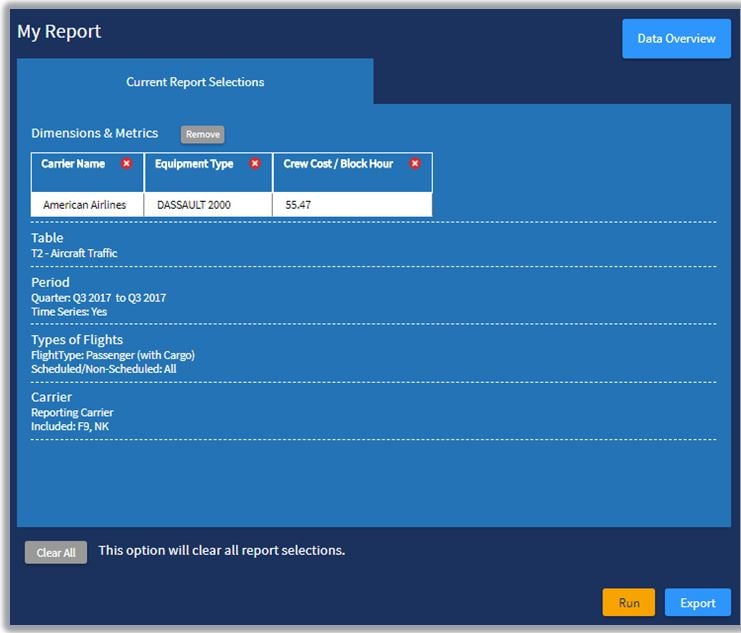Select the Equipment Type column header
The height and width of the screenshot is (633, 741).
pos(194,164)
